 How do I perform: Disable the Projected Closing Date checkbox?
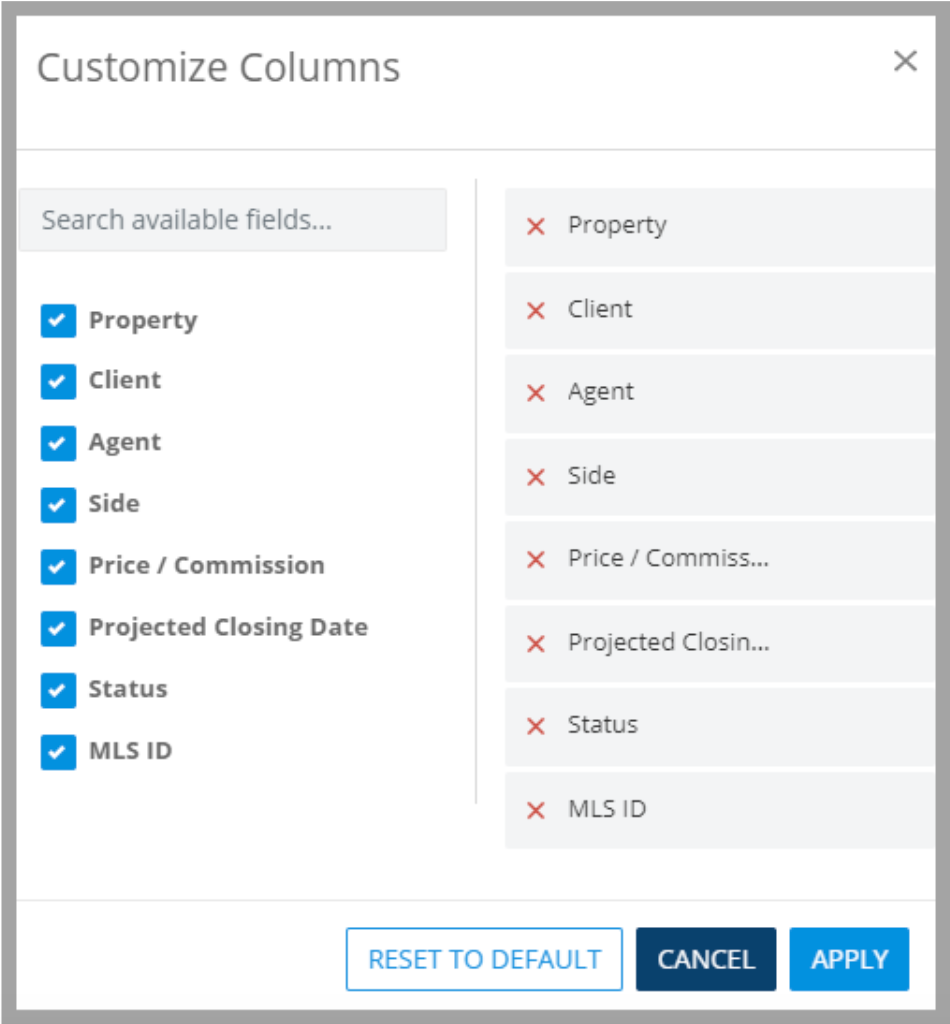[x=58, y=628]
